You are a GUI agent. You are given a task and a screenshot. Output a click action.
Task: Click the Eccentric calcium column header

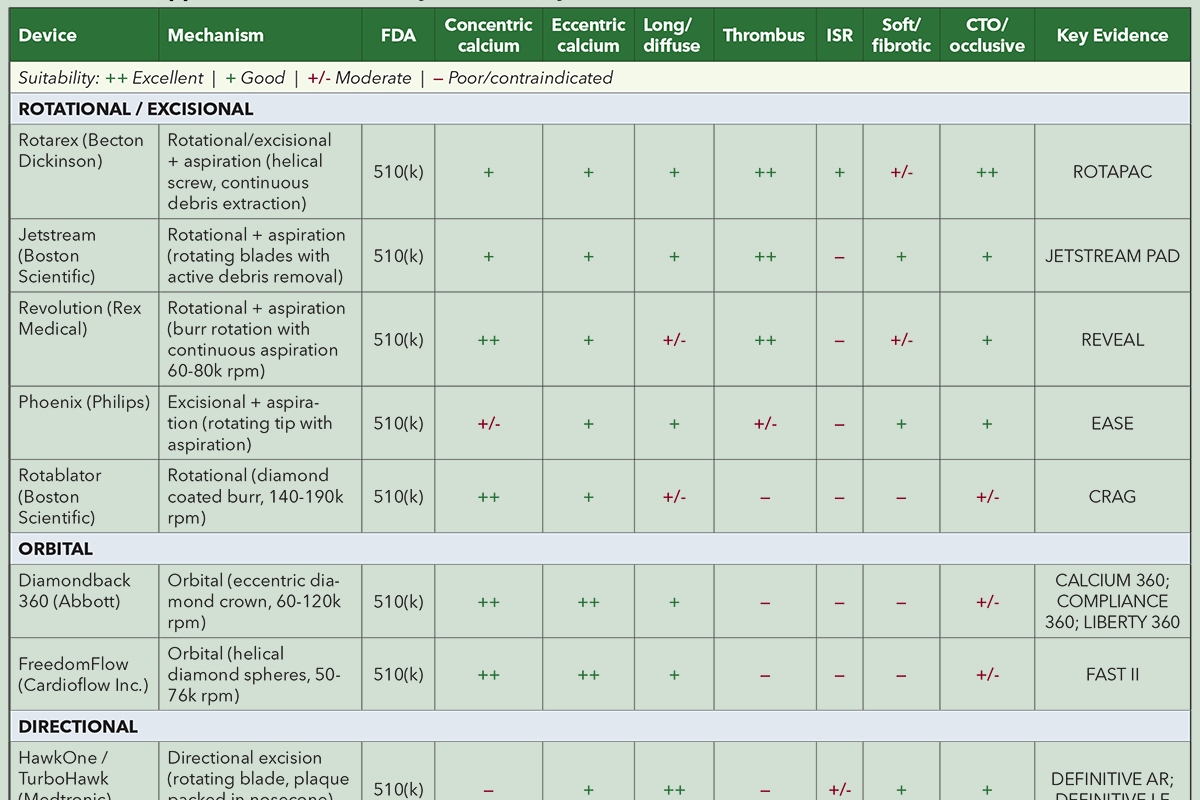[588, 35]
